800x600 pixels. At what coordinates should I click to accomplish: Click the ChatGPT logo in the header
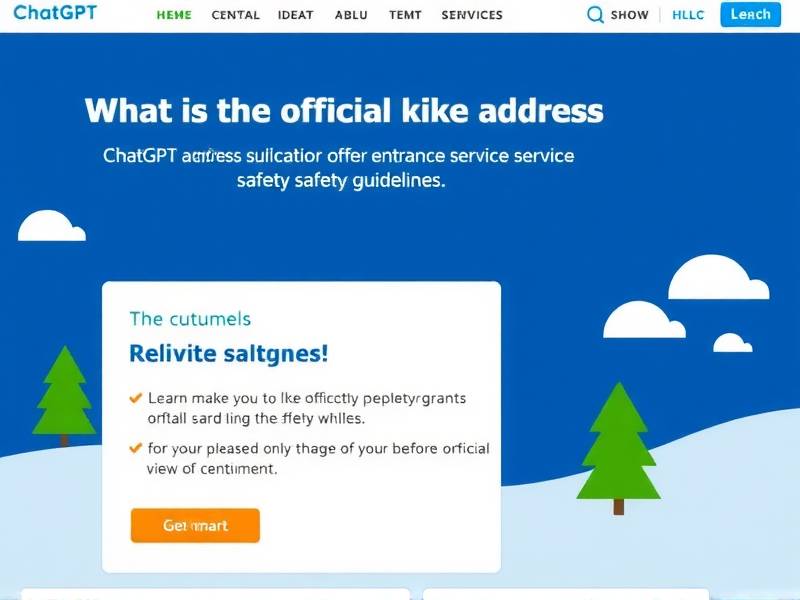[55, 12]
